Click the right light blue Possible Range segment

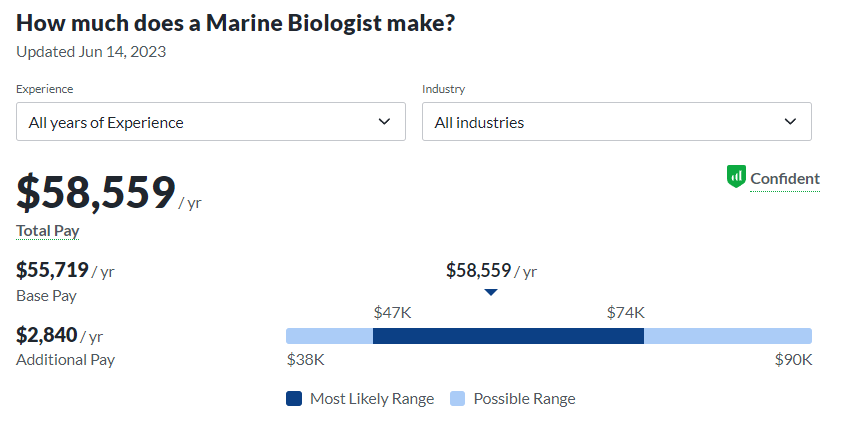point(727,336)
